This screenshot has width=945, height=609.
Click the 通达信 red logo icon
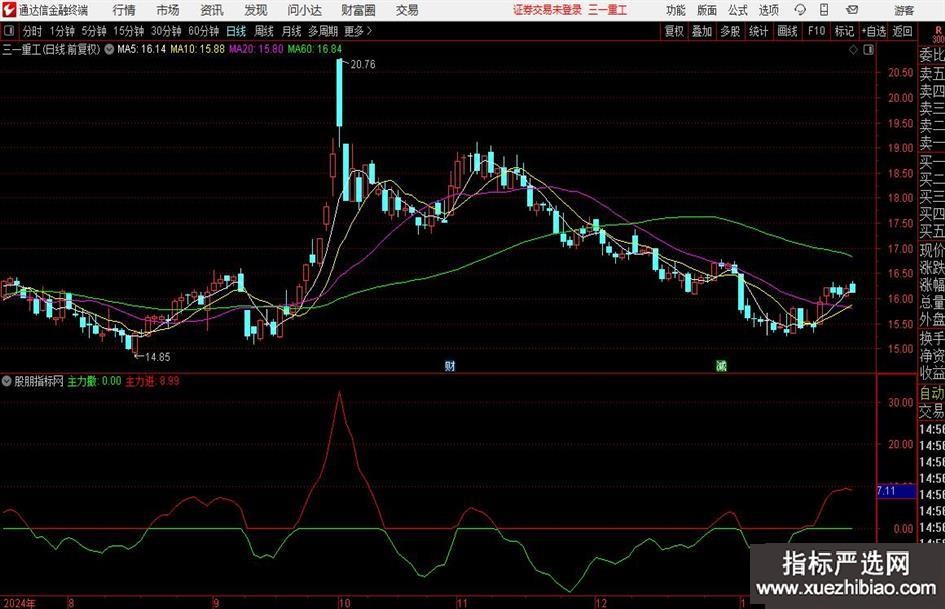[x=9, y=10]
